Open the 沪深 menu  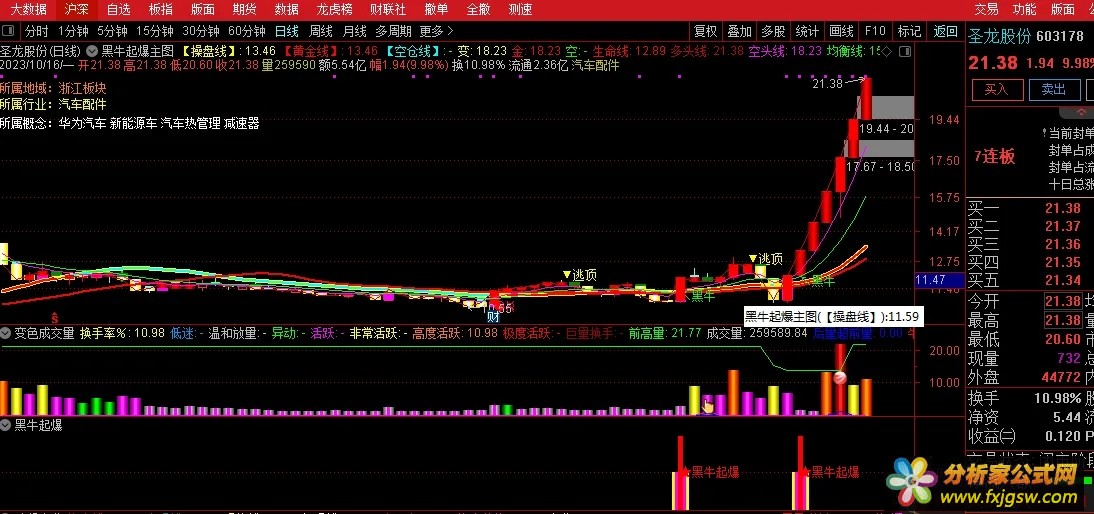point(76,9)
